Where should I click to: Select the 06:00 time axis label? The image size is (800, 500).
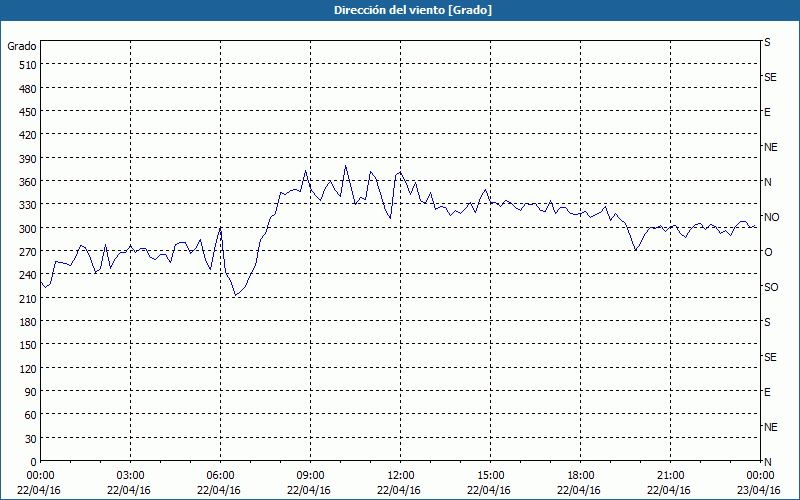click(x=220, y=476)
